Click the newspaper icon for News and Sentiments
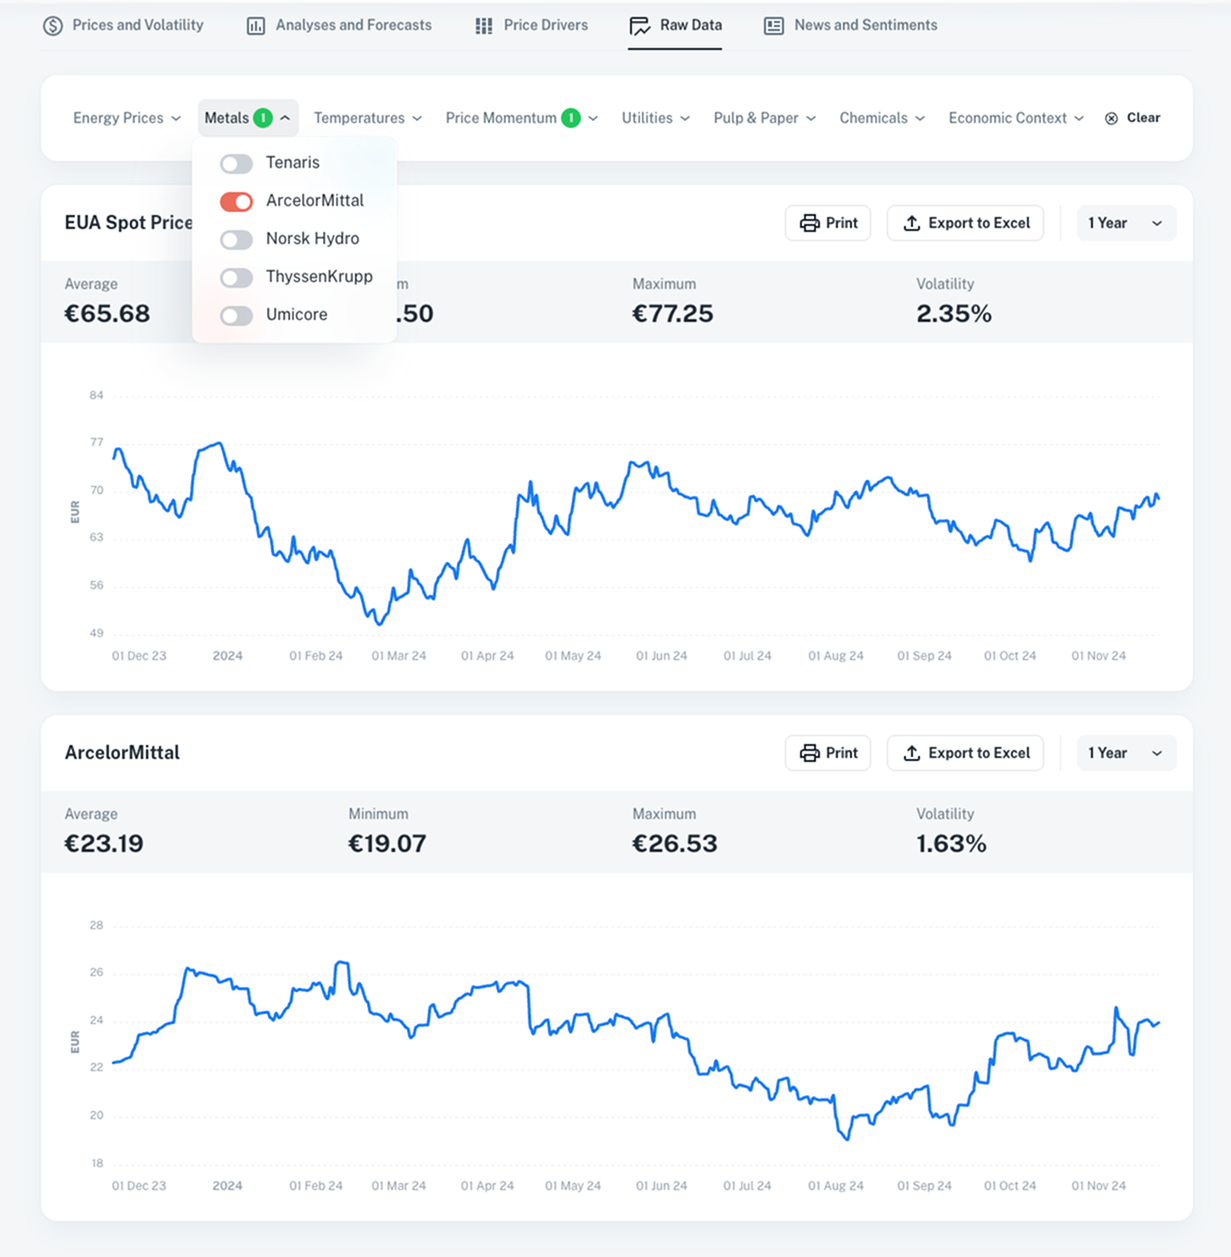Image resolution: width=1231 pixels, height=1257 pixels. coord(774,26)
